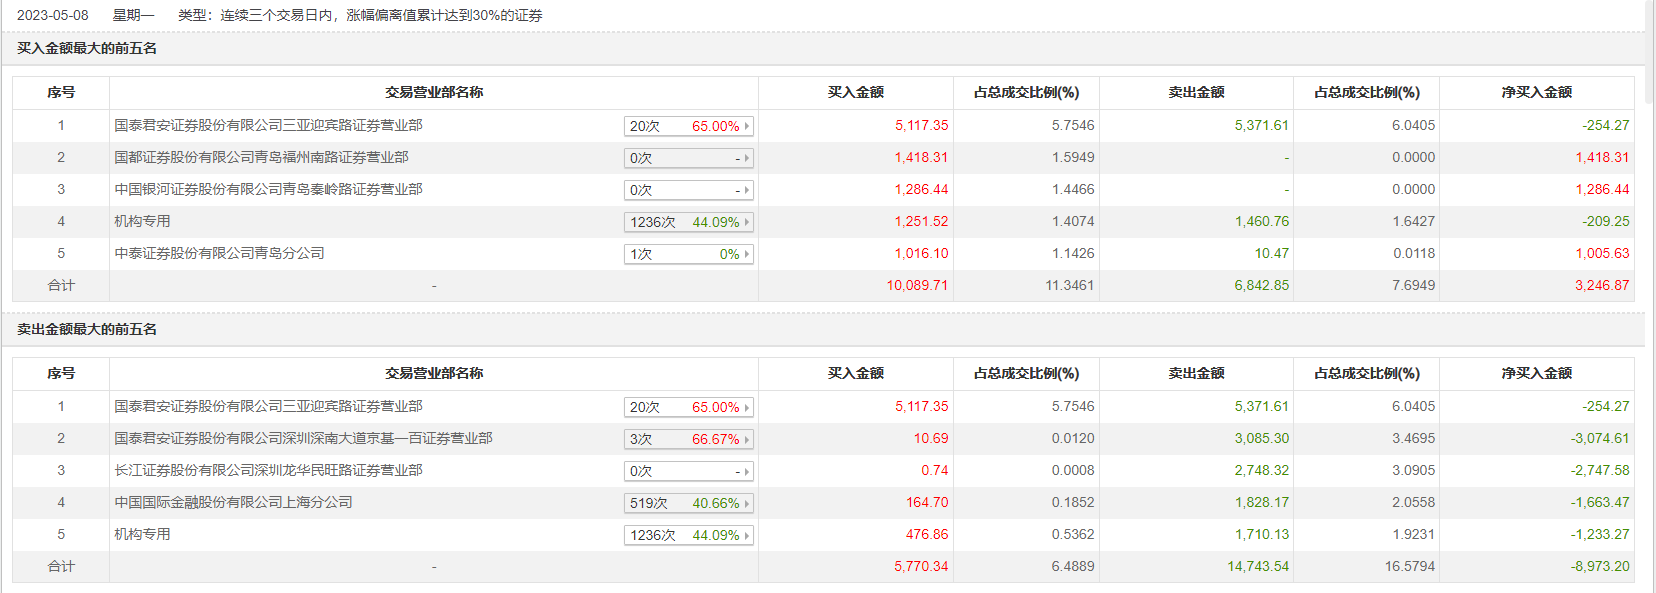Click 净买入金额 column header in the sell table
The width and height of the screenshot is (1656, 593).
point(1536,373)
